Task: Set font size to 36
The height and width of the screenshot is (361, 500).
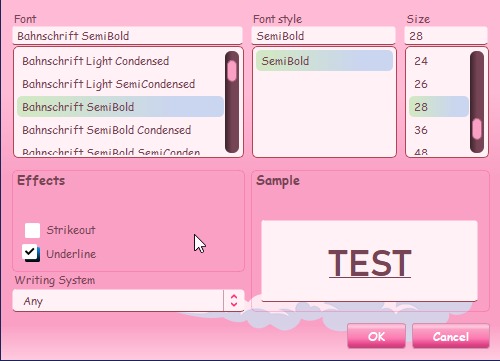Action: click(x=439, y=130)
